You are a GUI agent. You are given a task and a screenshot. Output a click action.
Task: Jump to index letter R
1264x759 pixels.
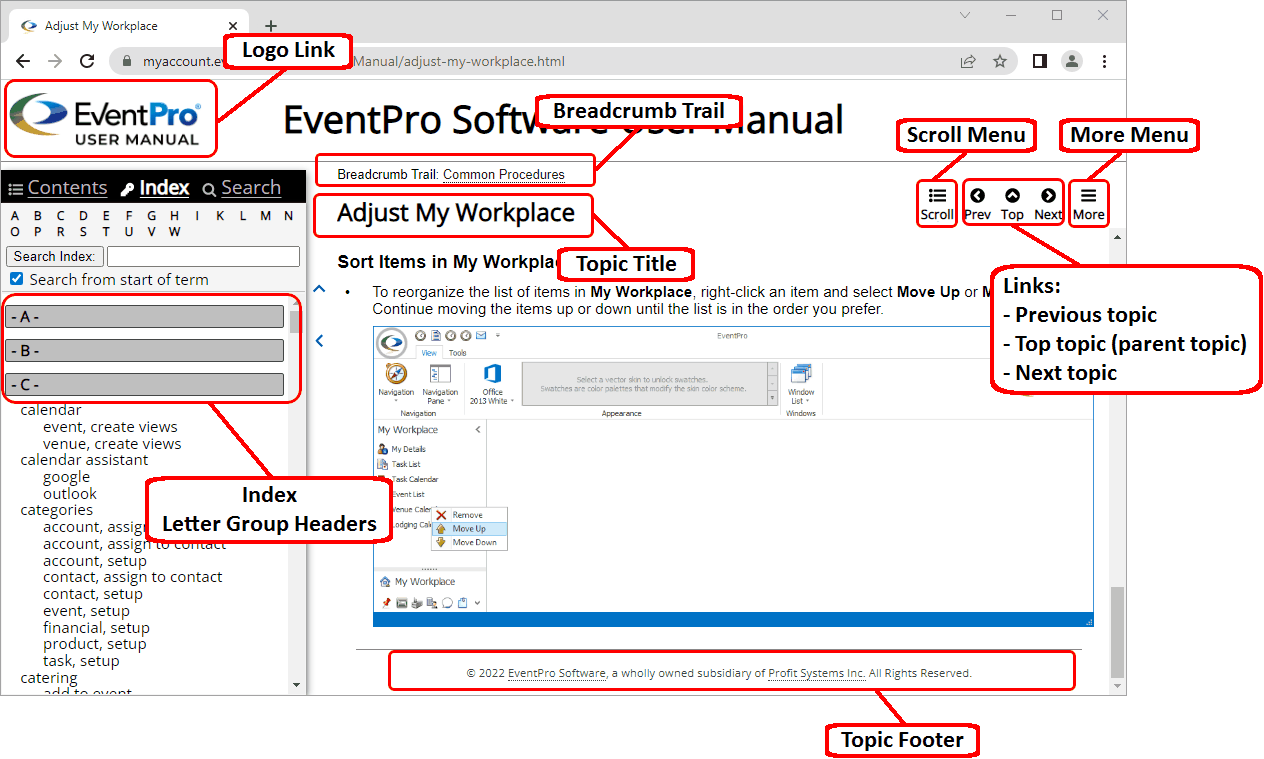[61, 232]
